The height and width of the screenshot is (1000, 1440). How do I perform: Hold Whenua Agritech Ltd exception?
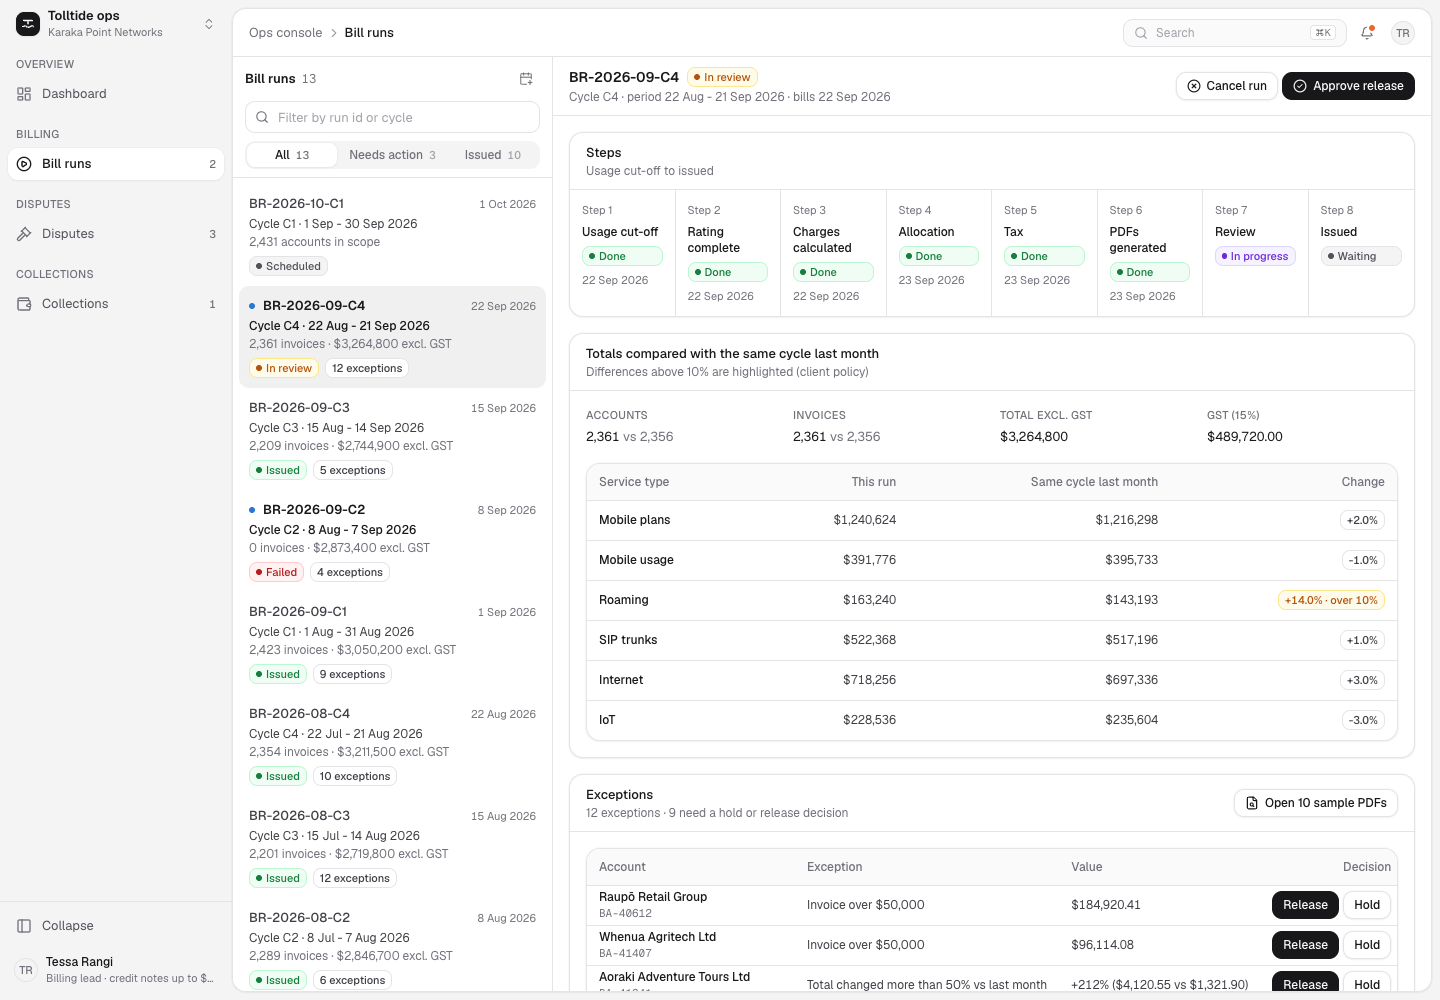1367,945
